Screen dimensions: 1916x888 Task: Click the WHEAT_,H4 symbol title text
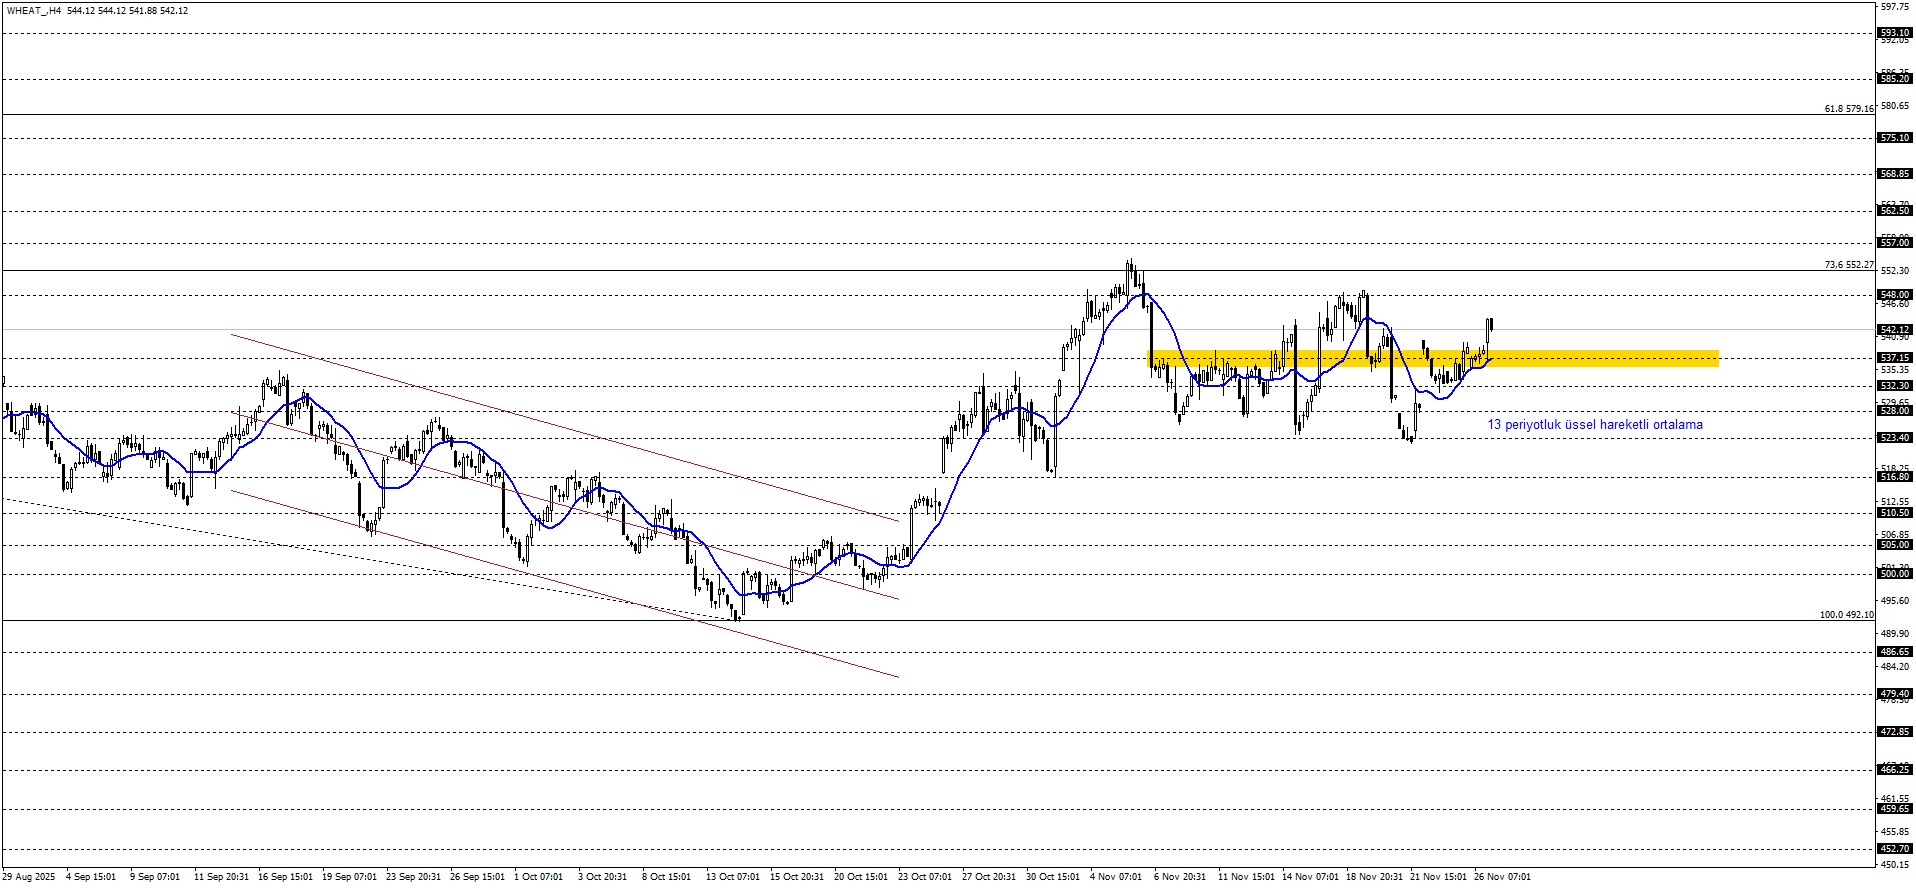click(34, 11)
